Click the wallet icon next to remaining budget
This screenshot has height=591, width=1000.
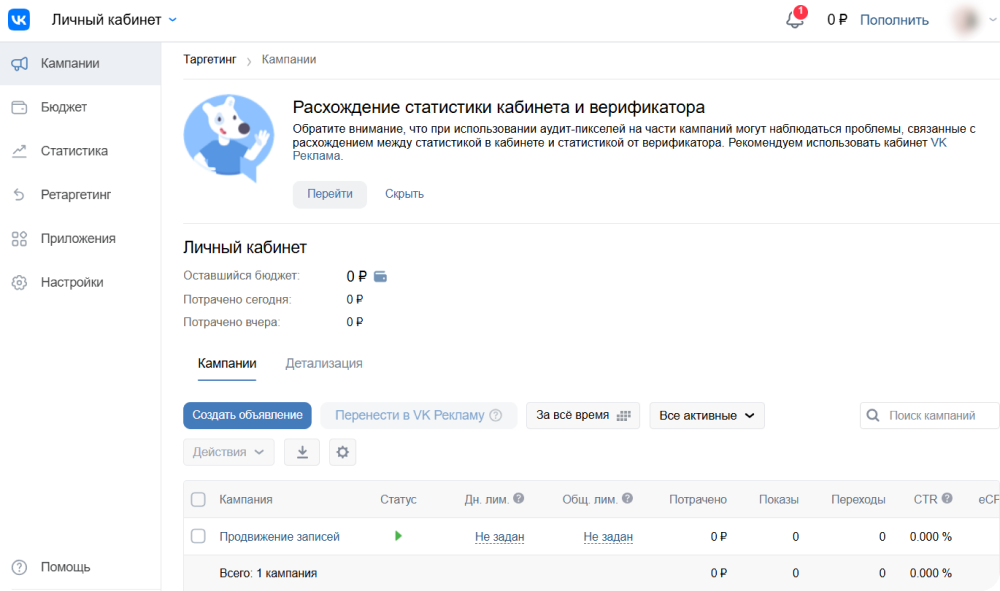(380, 276)
